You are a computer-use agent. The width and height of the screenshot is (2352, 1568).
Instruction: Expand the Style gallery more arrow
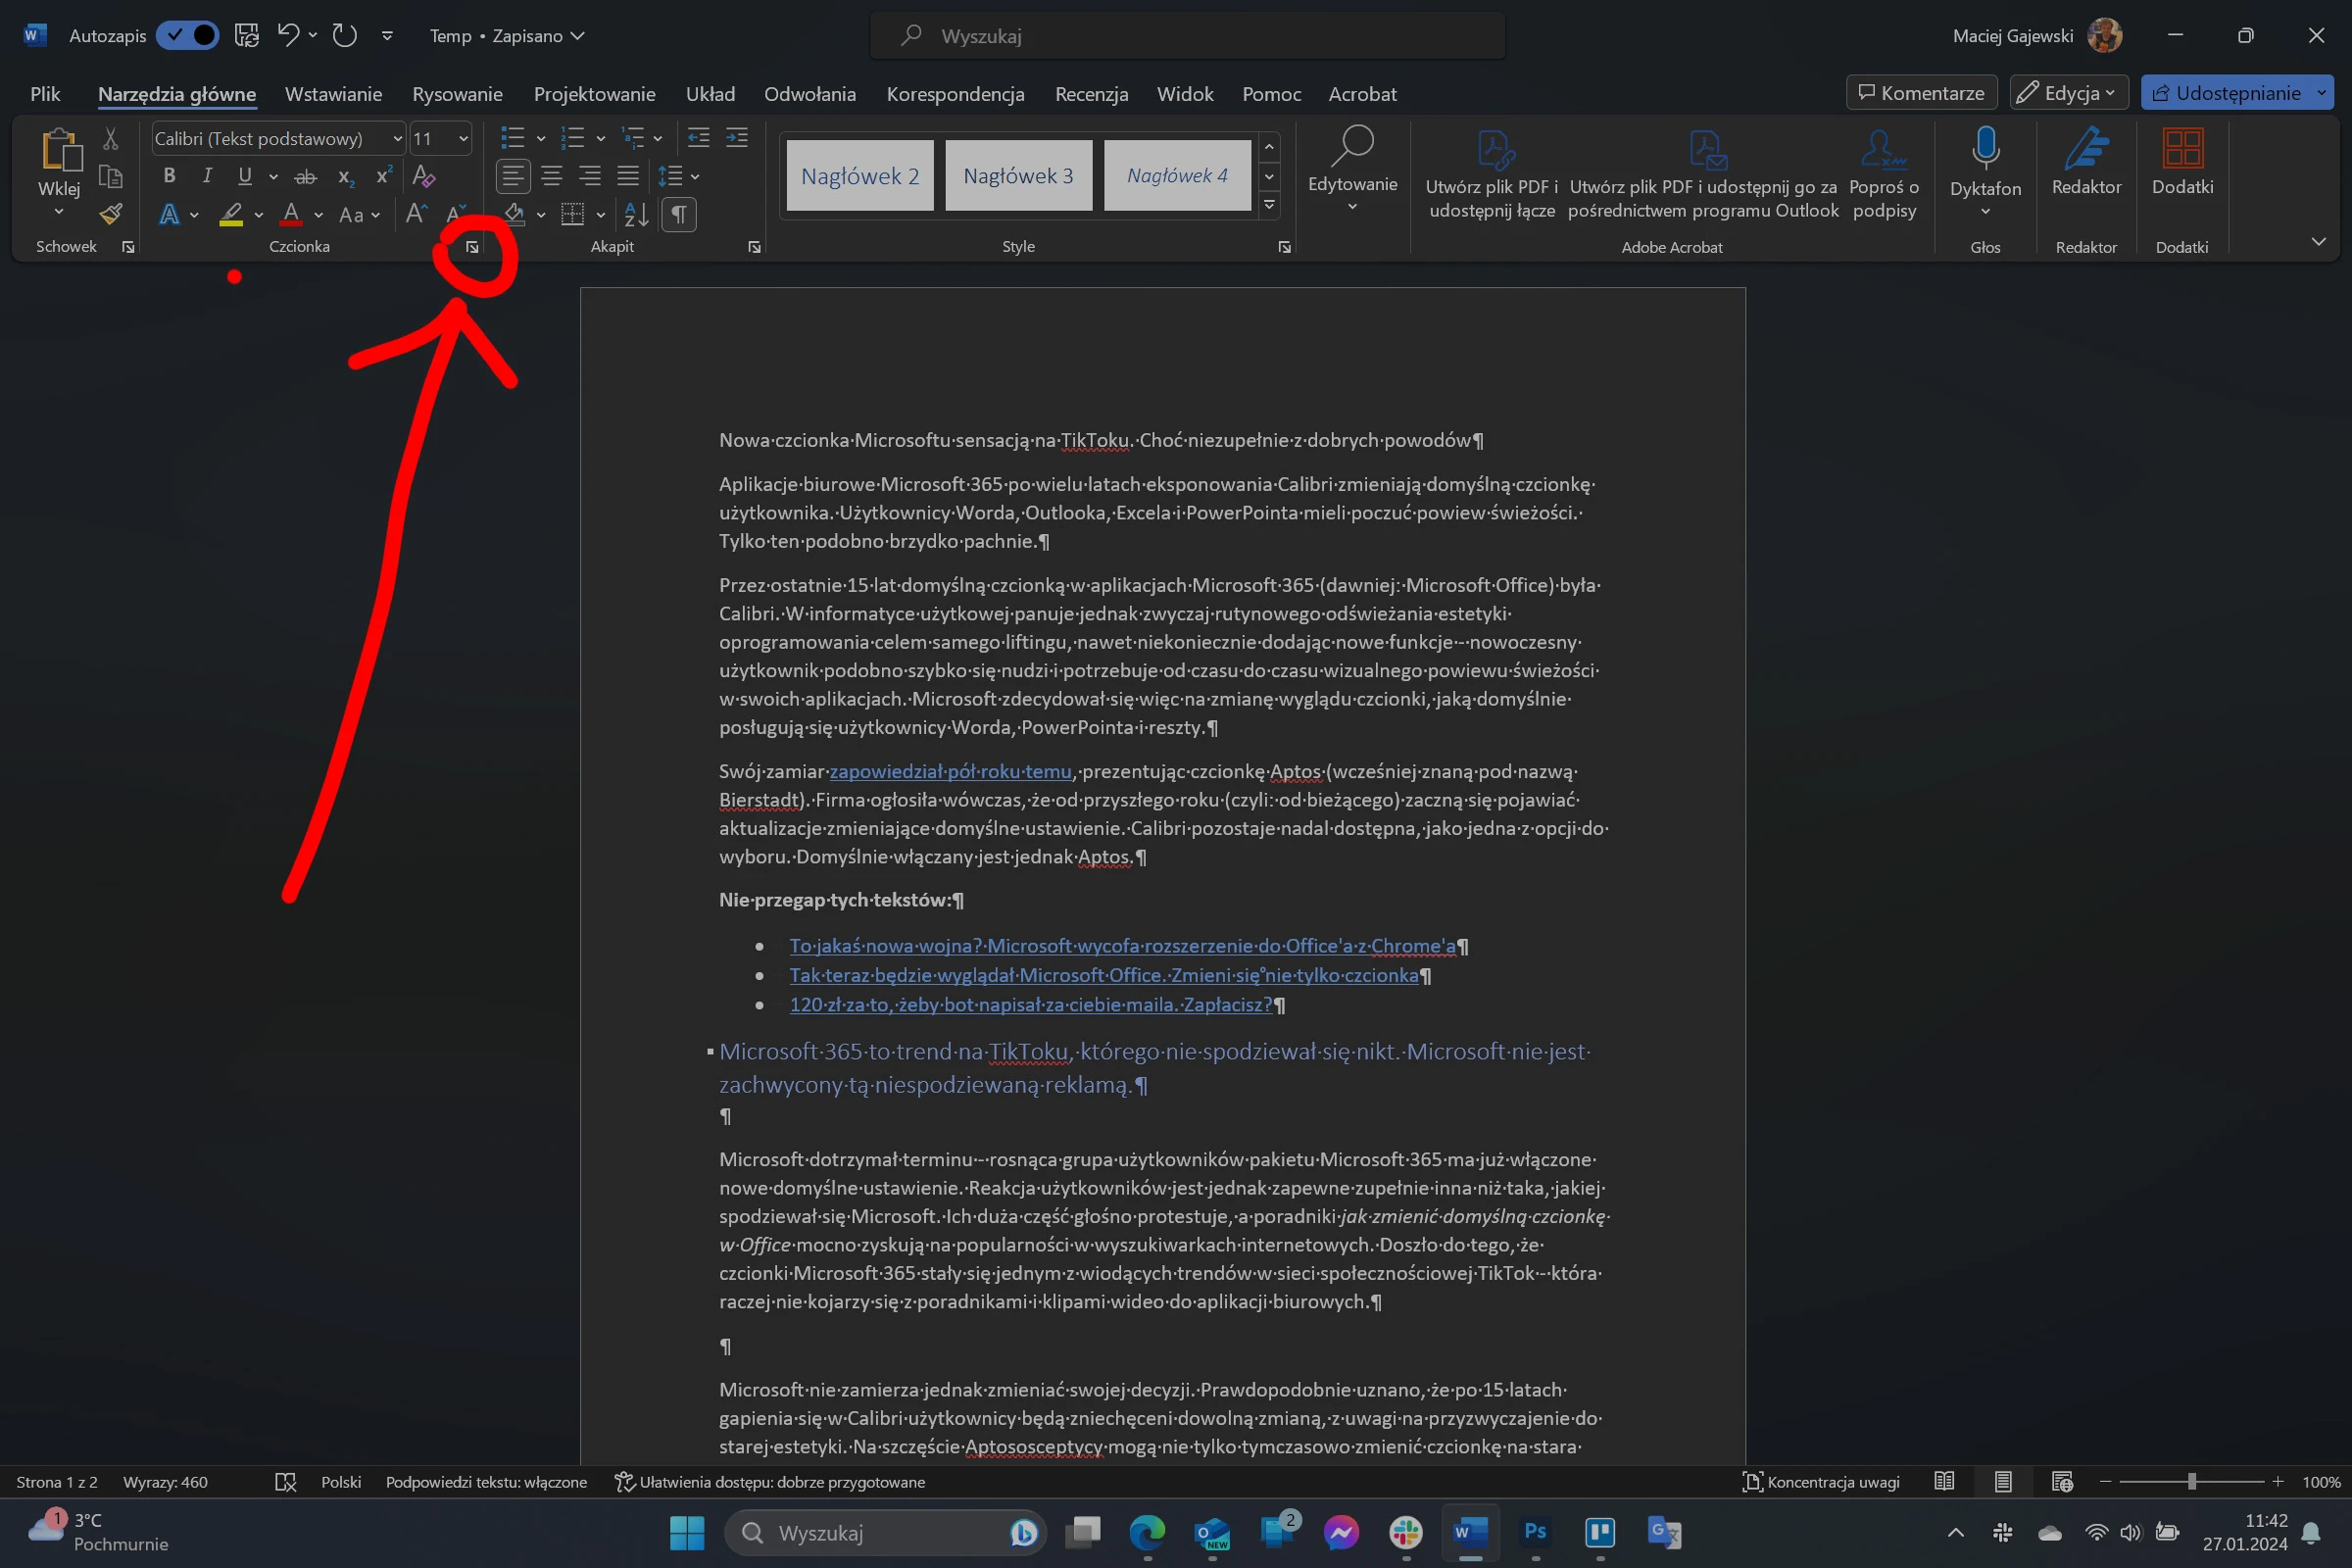point(1269,205)
